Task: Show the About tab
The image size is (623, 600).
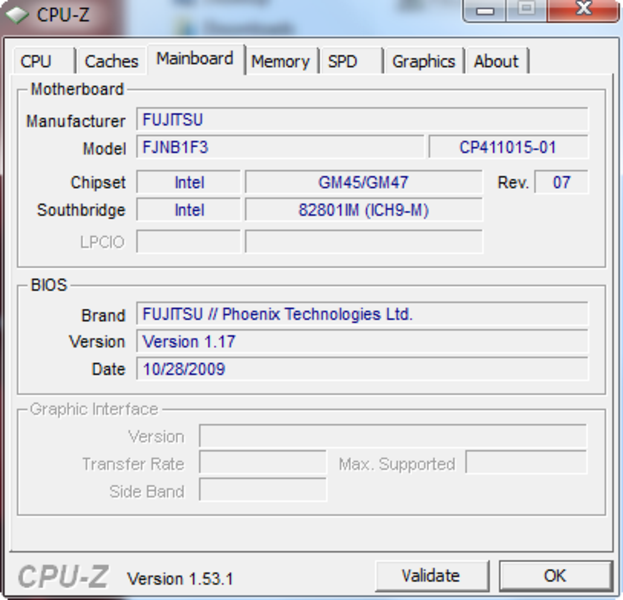Action: pos(497,62)
